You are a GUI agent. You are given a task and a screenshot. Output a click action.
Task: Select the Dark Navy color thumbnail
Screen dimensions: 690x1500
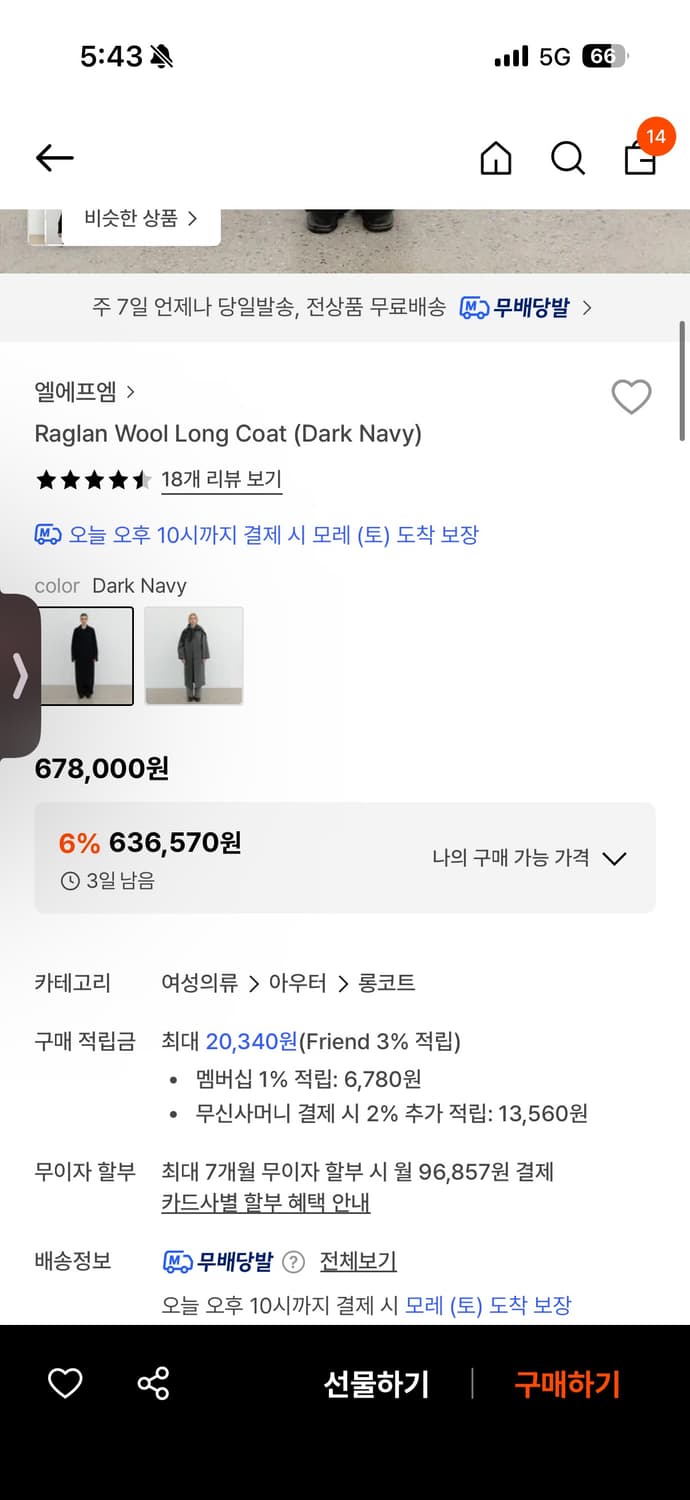86,655
